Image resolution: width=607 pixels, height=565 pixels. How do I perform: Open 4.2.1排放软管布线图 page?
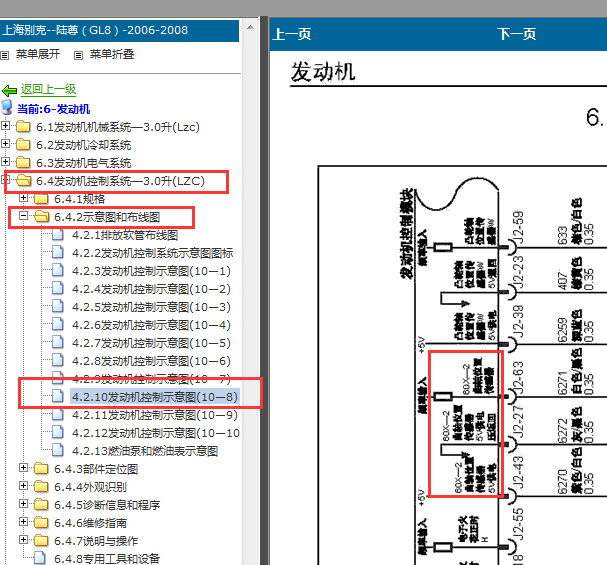coord(125,235)
